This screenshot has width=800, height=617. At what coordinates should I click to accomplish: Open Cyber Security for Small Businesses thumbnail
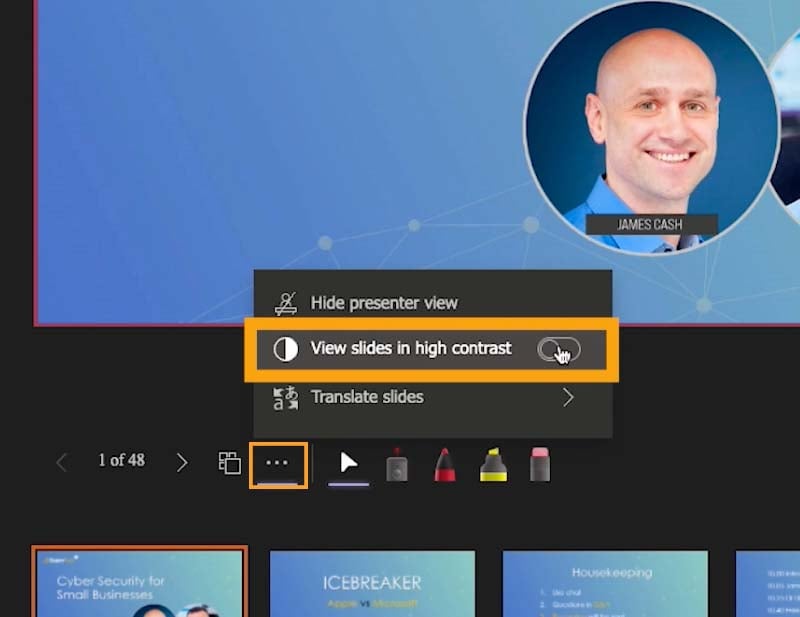[x=140, y=582]
